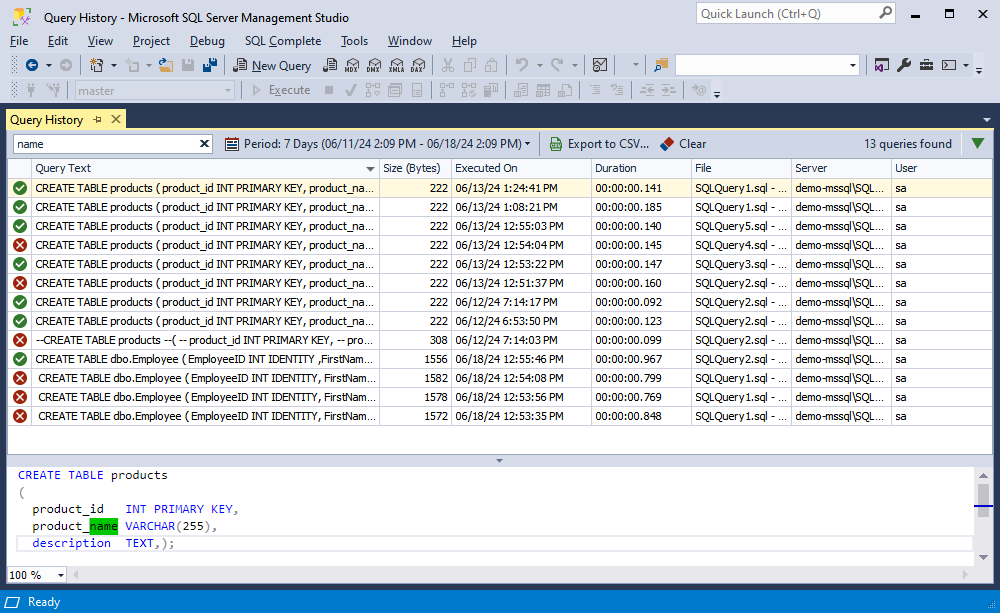Open the SQL Complete menu

283,41
